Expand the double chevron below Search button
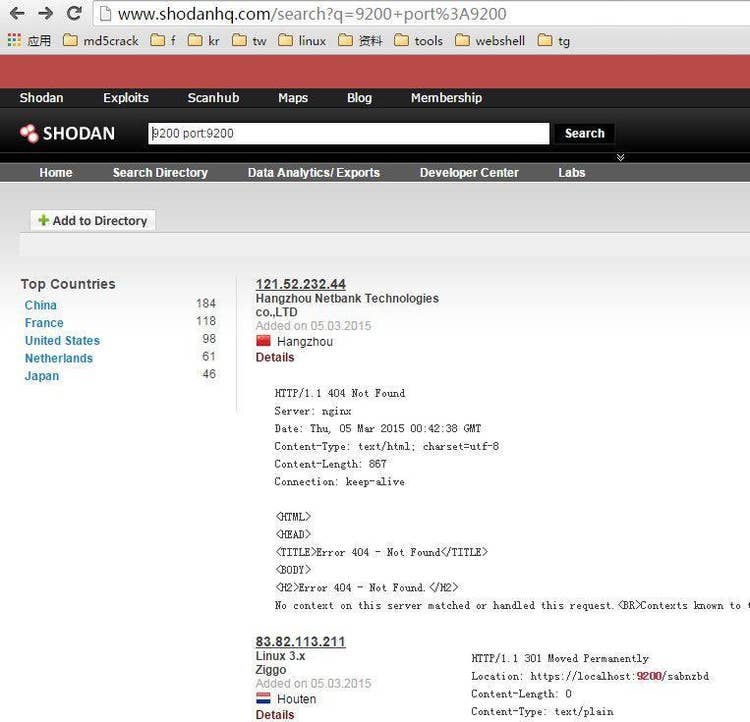This screenshot has height=722, width=750. click(620, 157)
